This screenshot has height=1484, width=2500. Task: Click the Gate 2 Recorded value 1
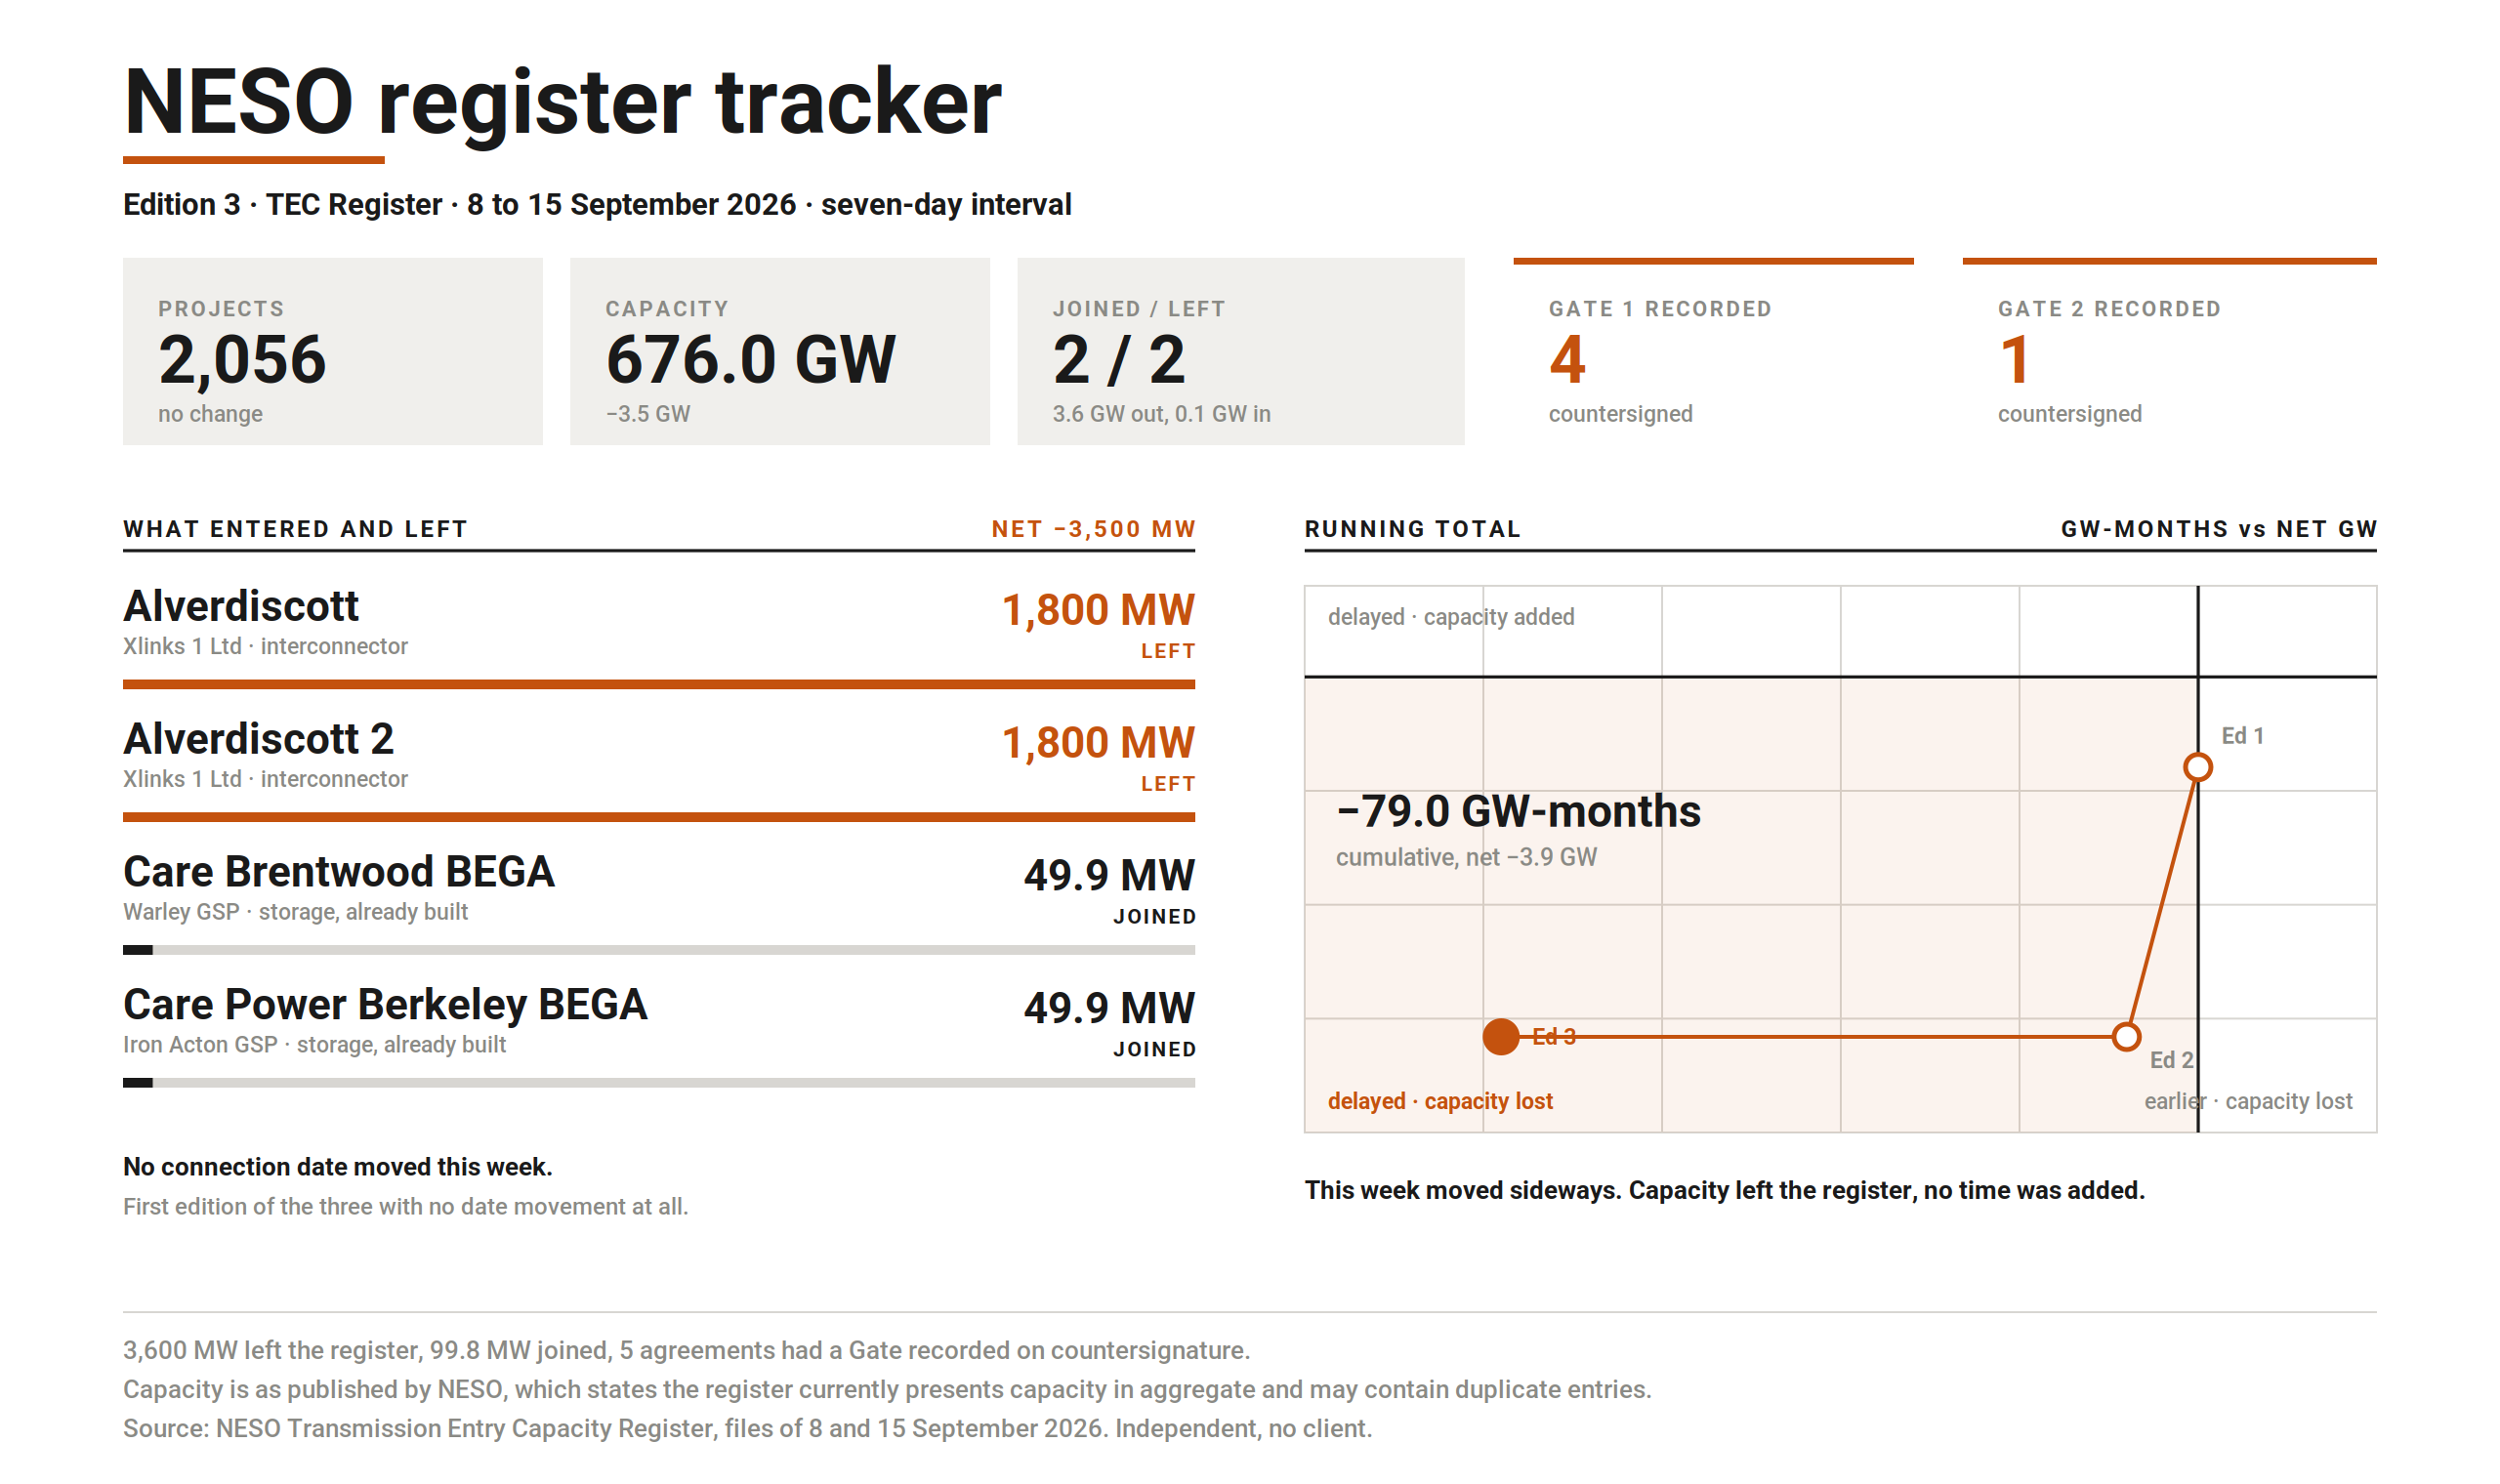(x=2014, y=360)
